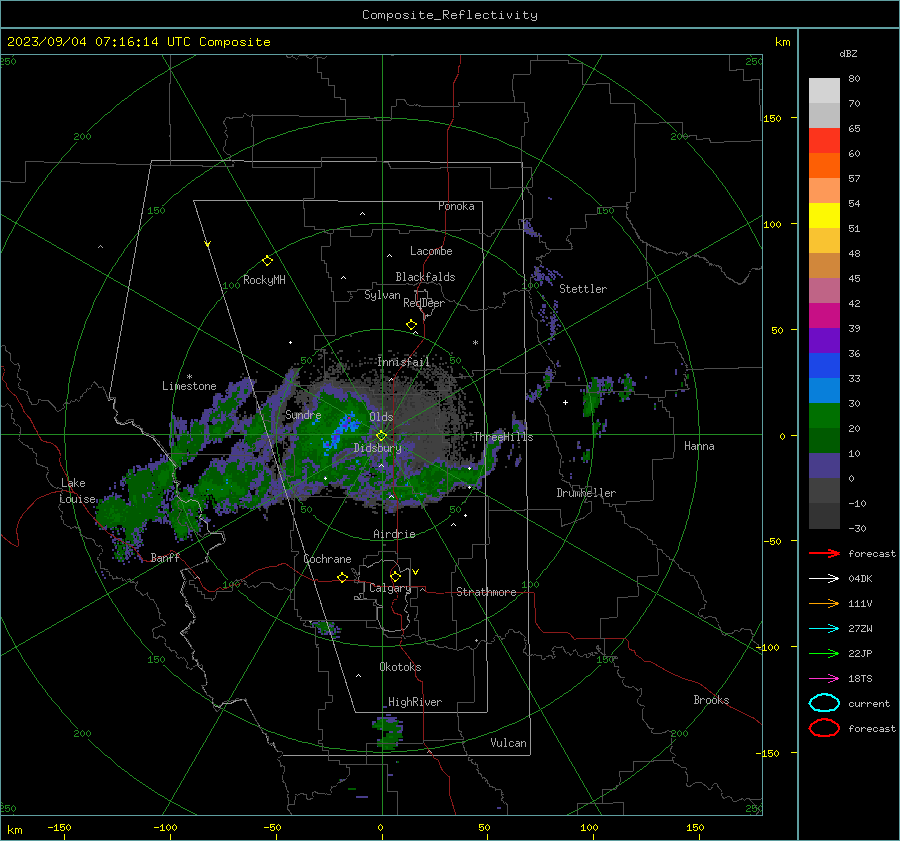Click the Drumheller city label
The height and width of the screenshot is (841, 900).
[x=586, y=493]
